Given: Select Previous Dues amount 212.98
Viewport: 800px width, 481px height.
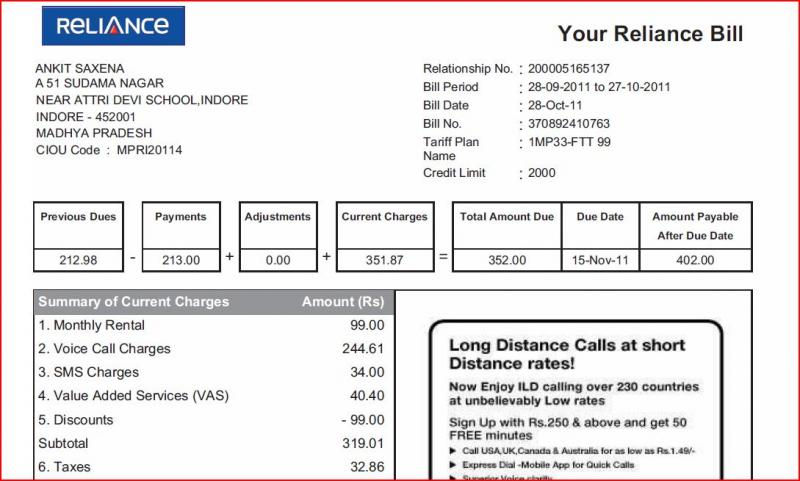Looking at the screenshot, I should click(78, 260).
